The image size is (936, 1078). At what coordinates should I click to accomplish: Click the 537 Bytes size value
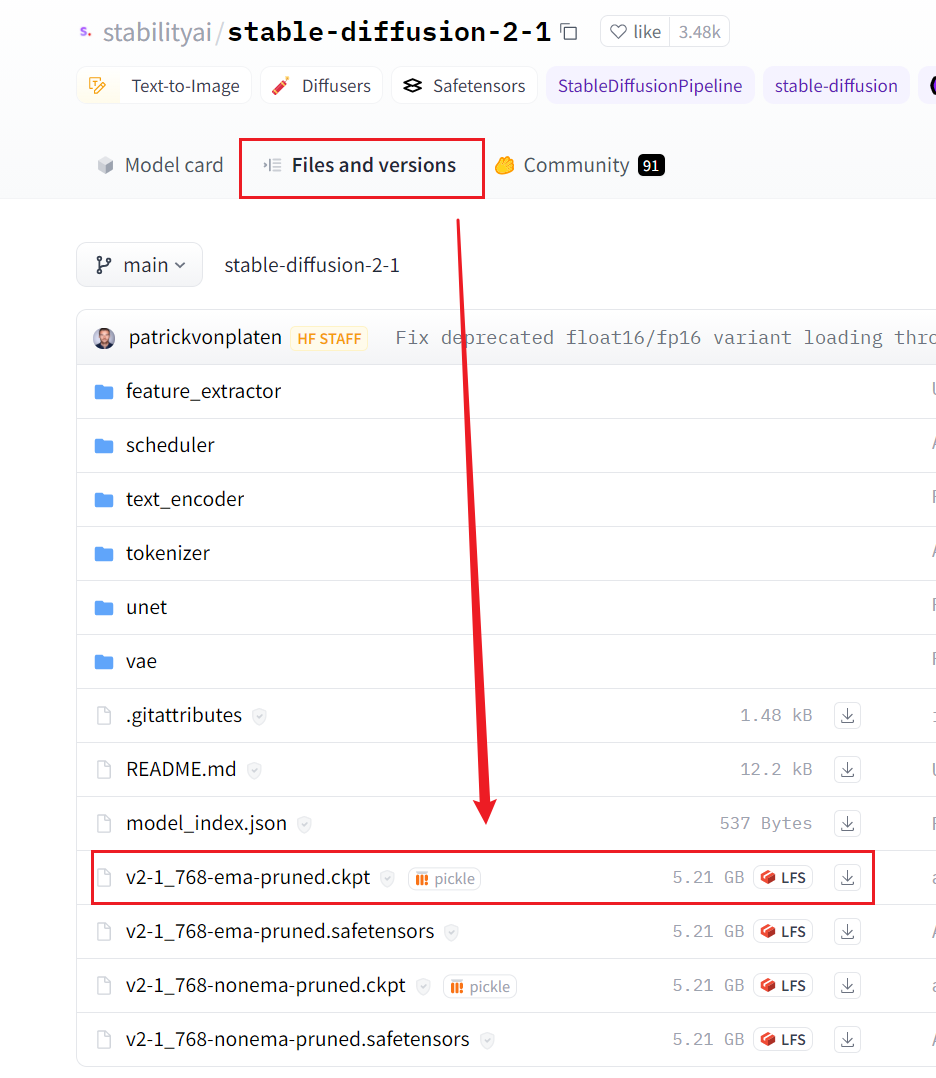[765, 823]
